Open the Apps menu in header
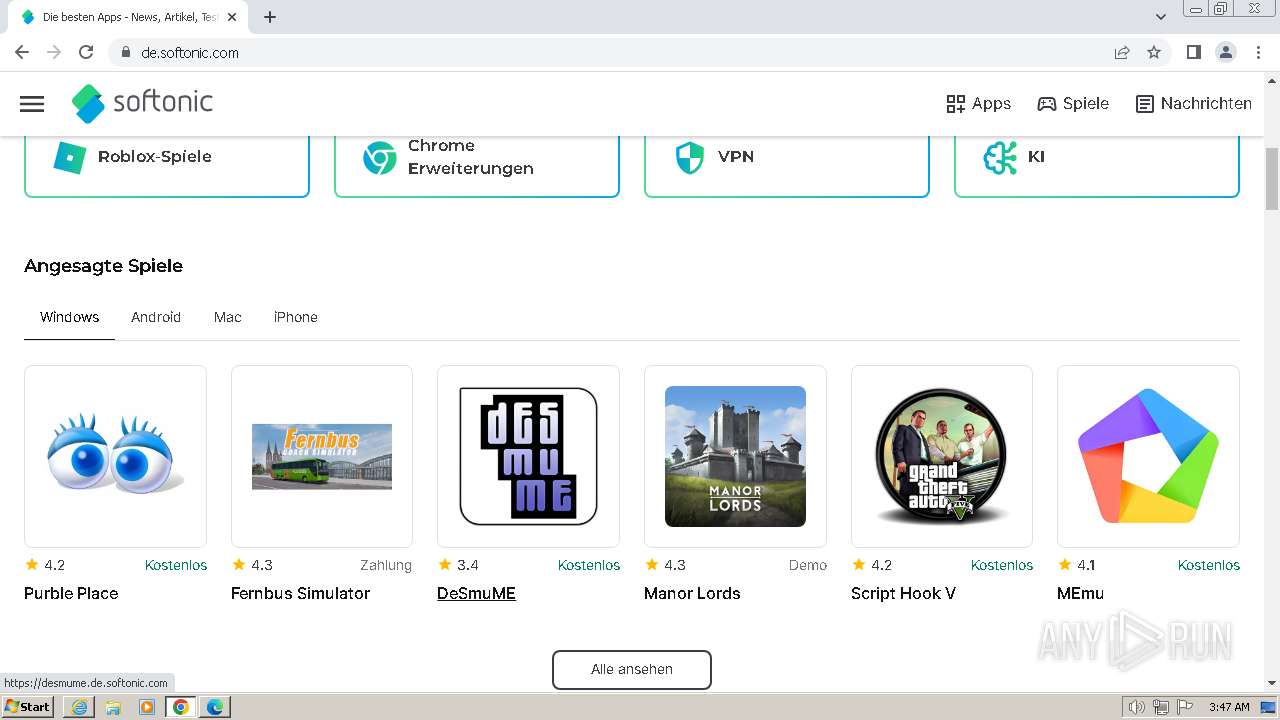The width and height of the screenshot is (1280, 720). pos(978,104)
